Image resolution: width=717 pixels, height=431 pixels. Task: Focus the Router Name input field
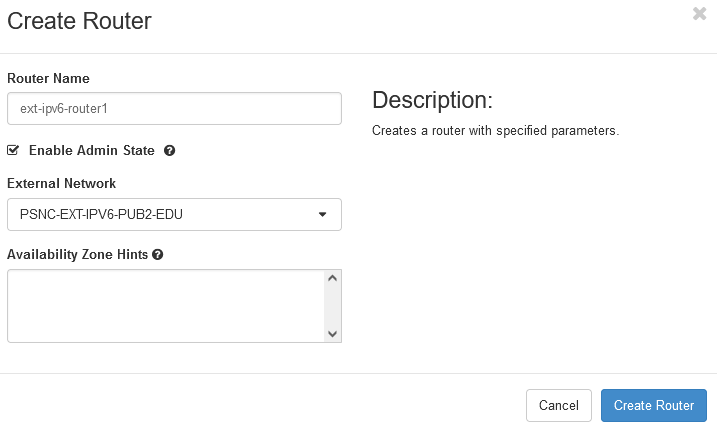174,108
